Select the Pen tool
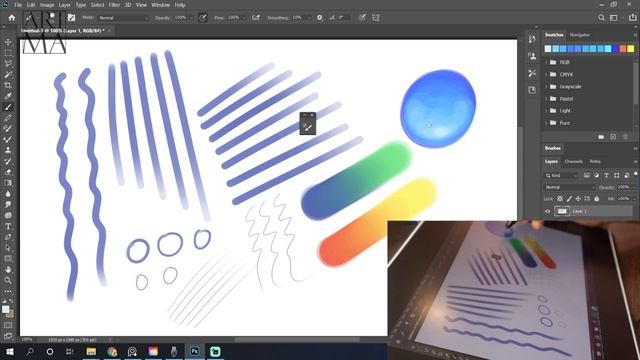The height and width of the screenshot is (360, 640). [x=8, y=237]
